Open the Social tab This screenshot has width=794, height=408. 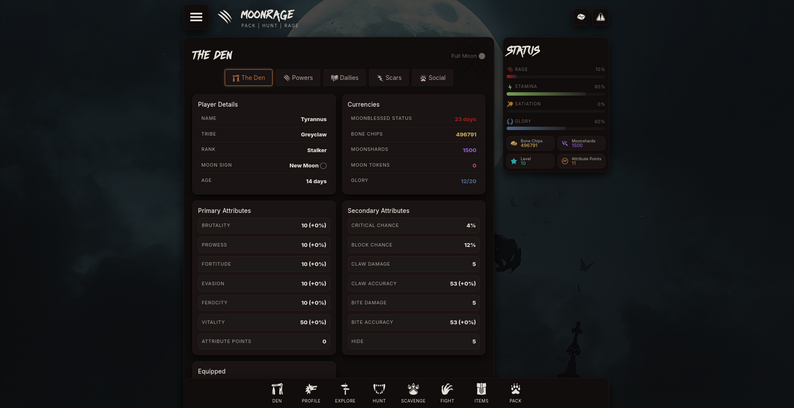[432, 78]
